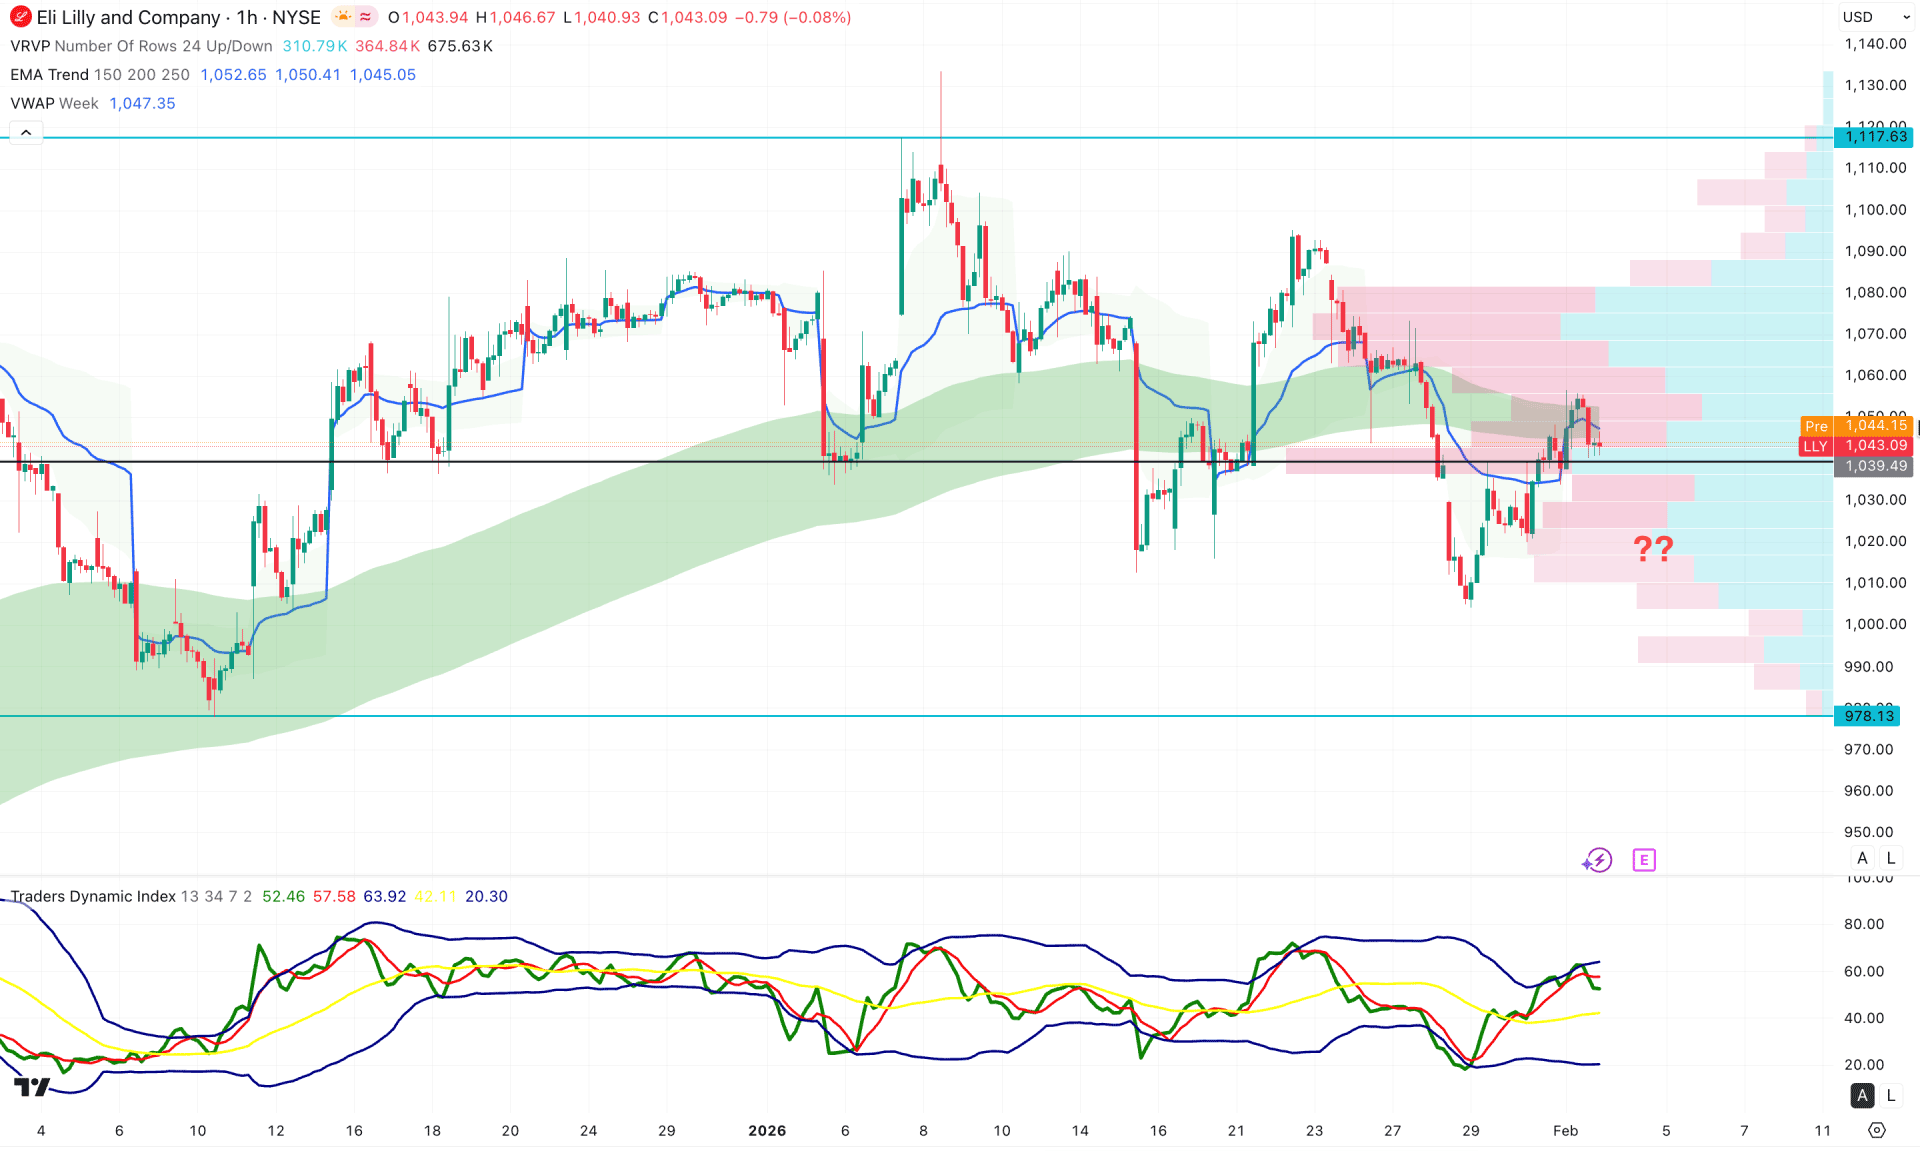Click 1h to change the chart interval
The height and width of the screenshot is (1151, 1920).
tap(248, 17)
